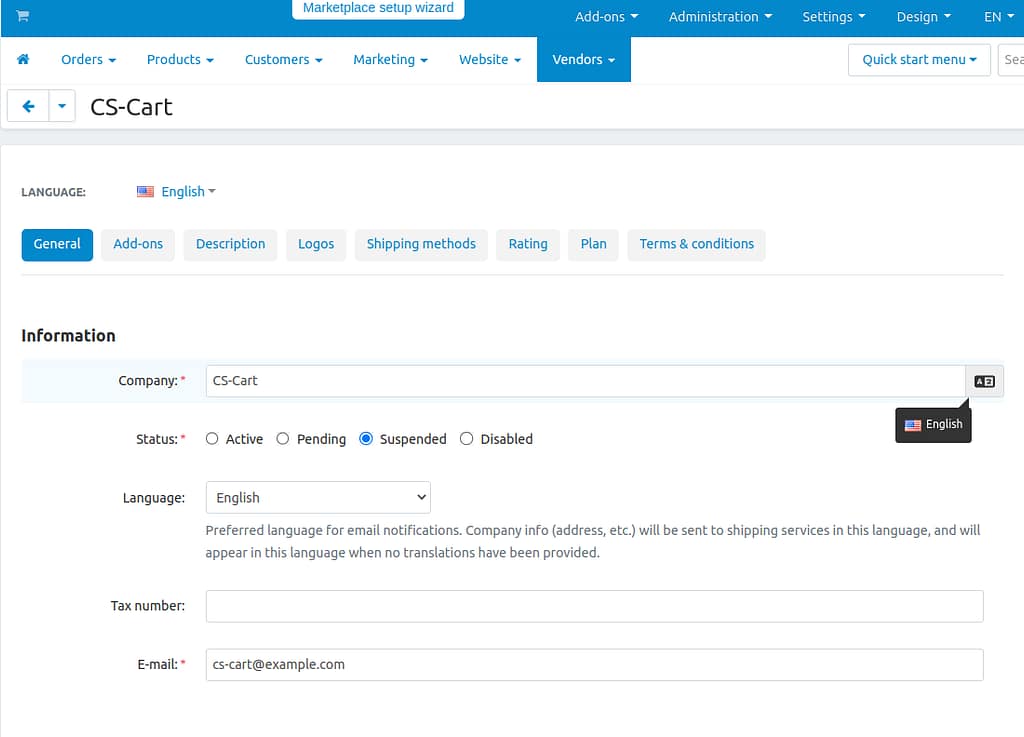Open the Language select dropdown
The width and height of the screenshot is (1024, 737).
click(x=317, y=498)
